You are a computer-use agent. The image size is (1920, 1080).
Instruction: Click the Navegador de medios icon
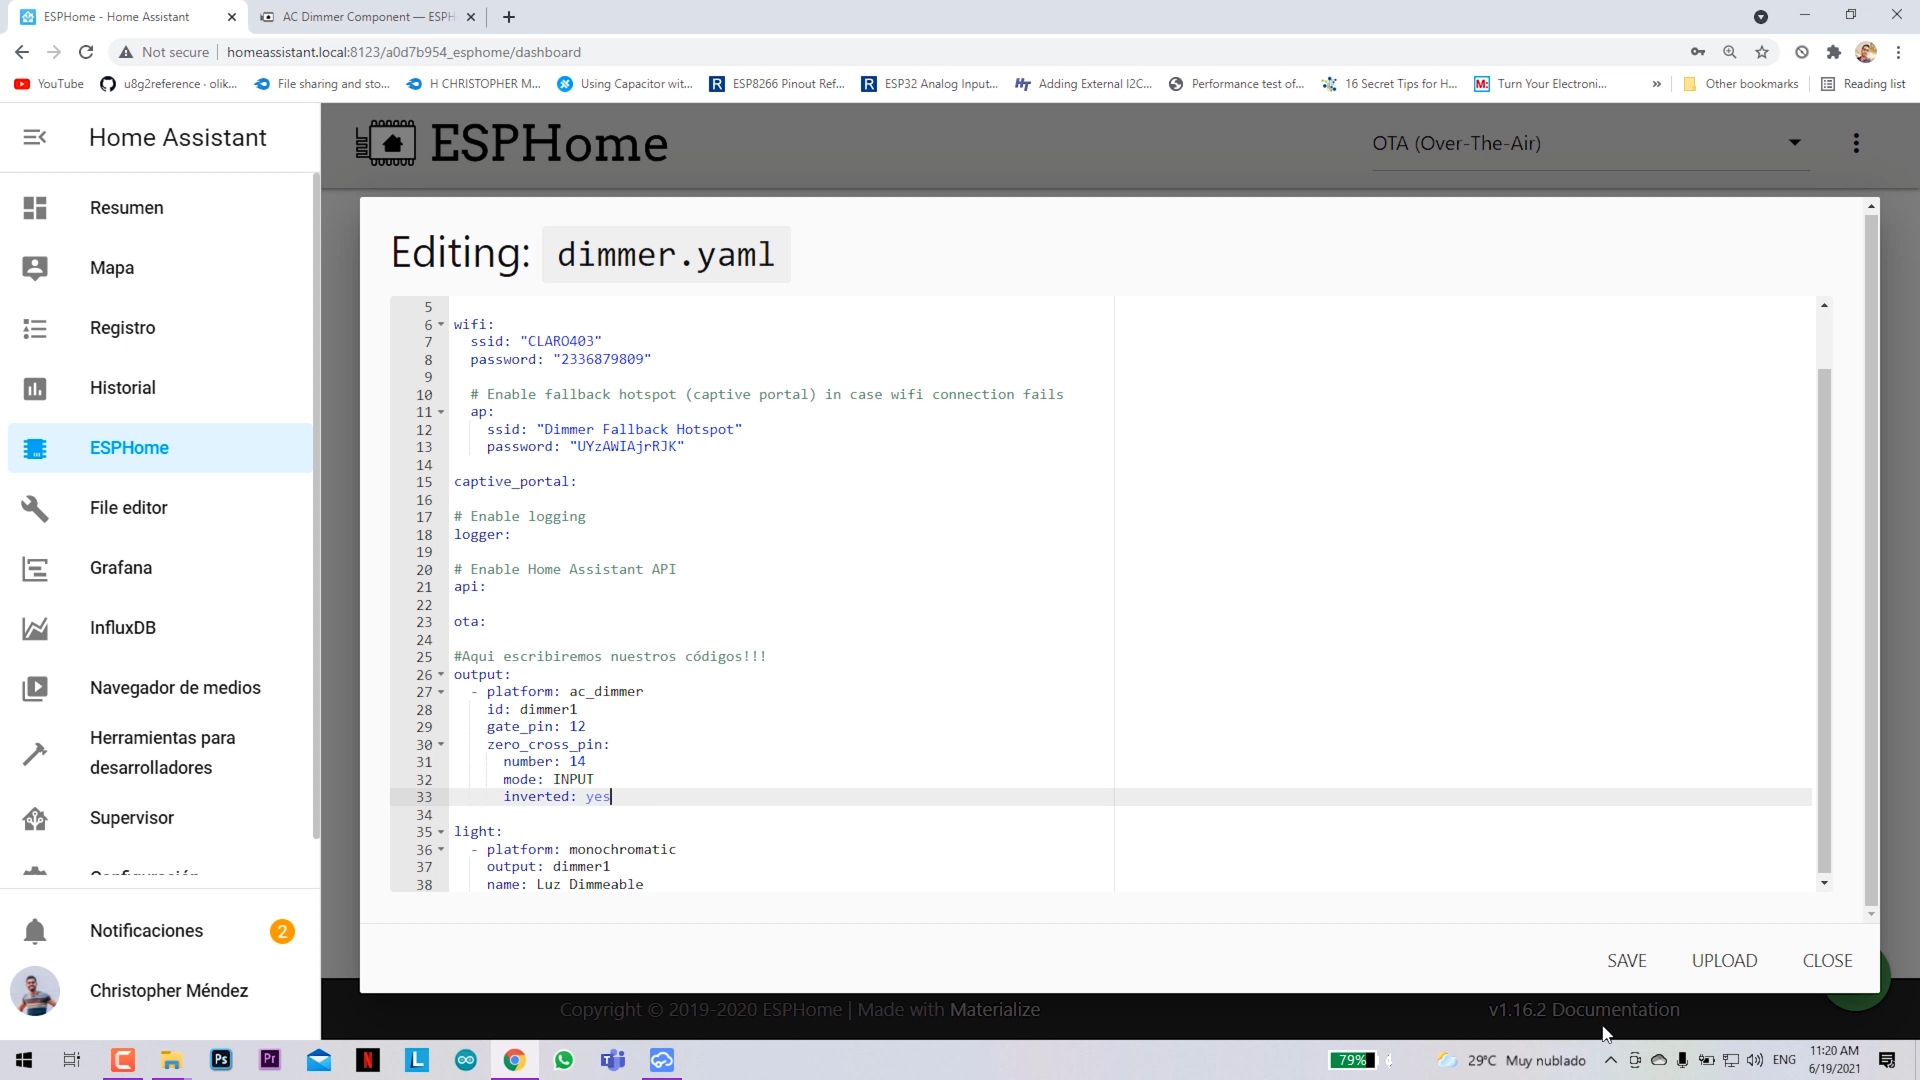tap(35, 688)
